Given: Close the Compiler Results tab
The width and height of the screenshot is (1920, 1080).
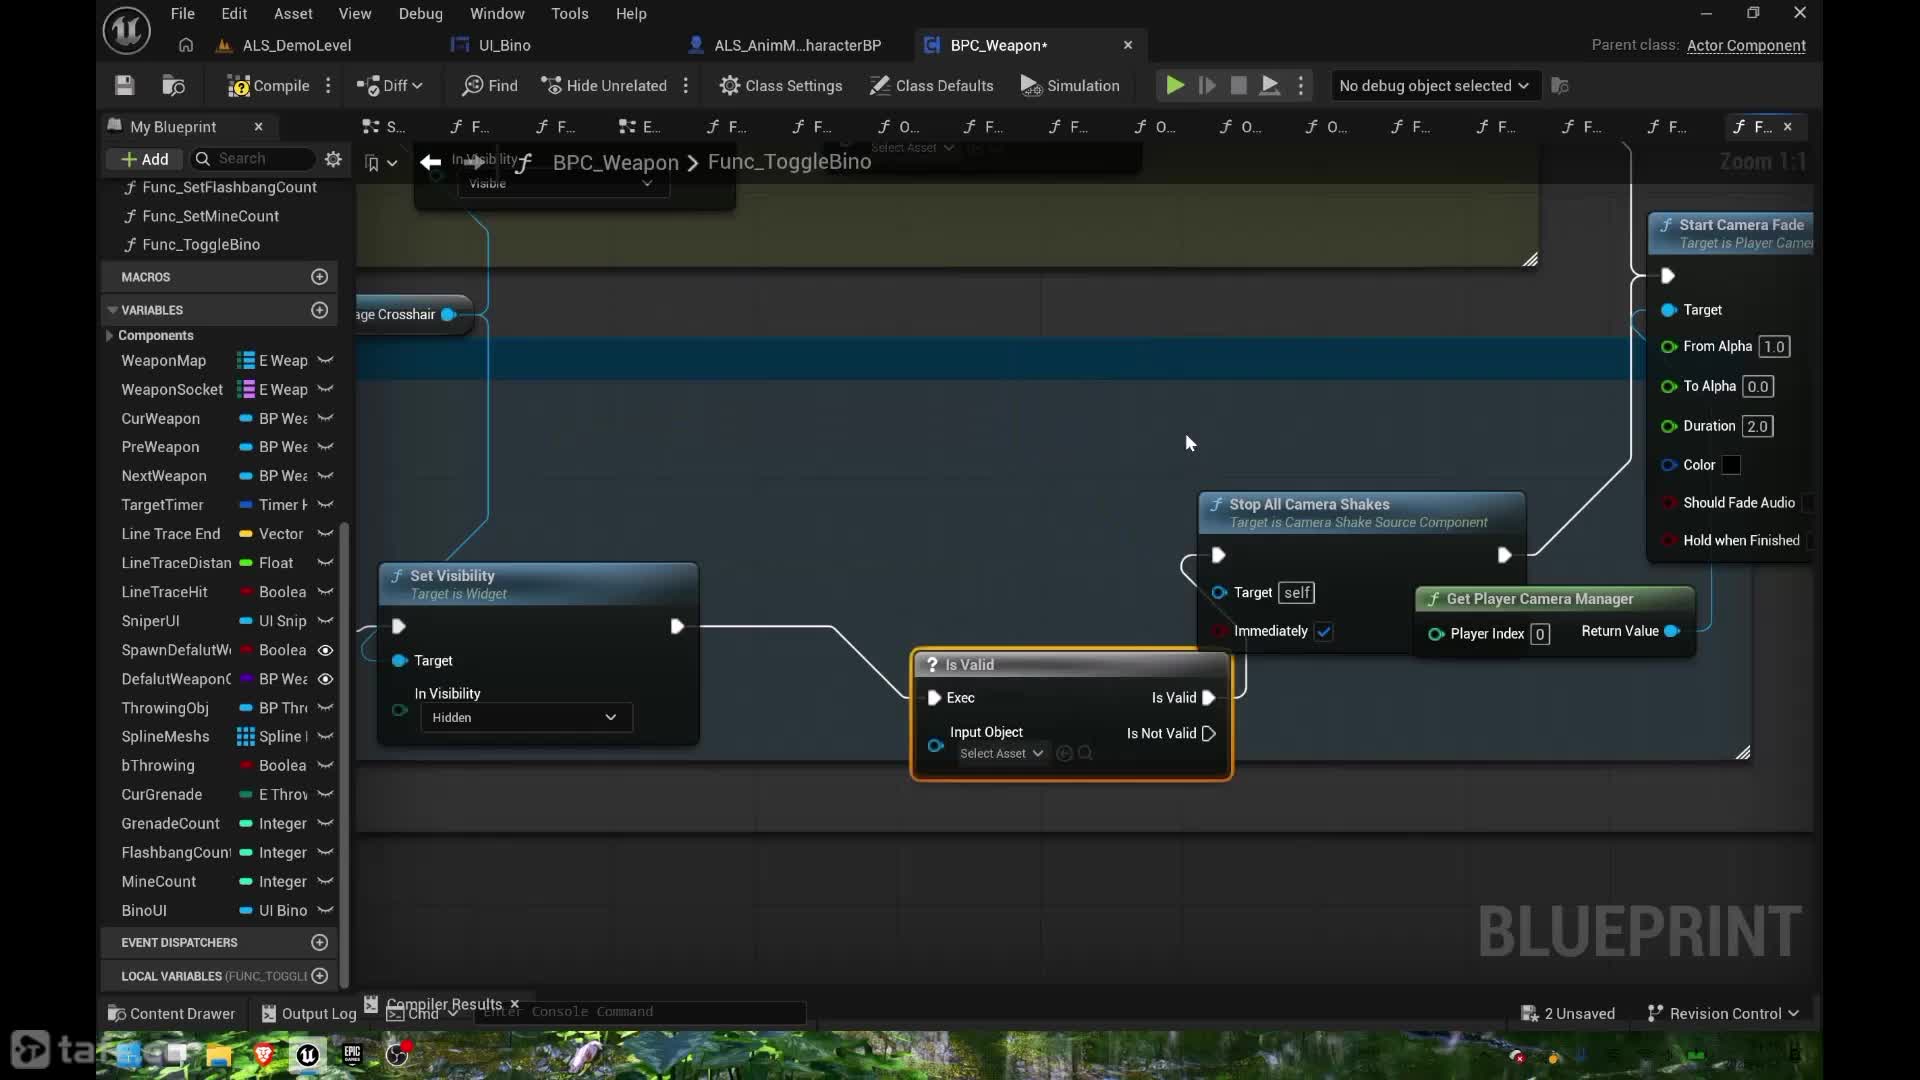Looking at the screenshot, I should (x=515, y=1005).
